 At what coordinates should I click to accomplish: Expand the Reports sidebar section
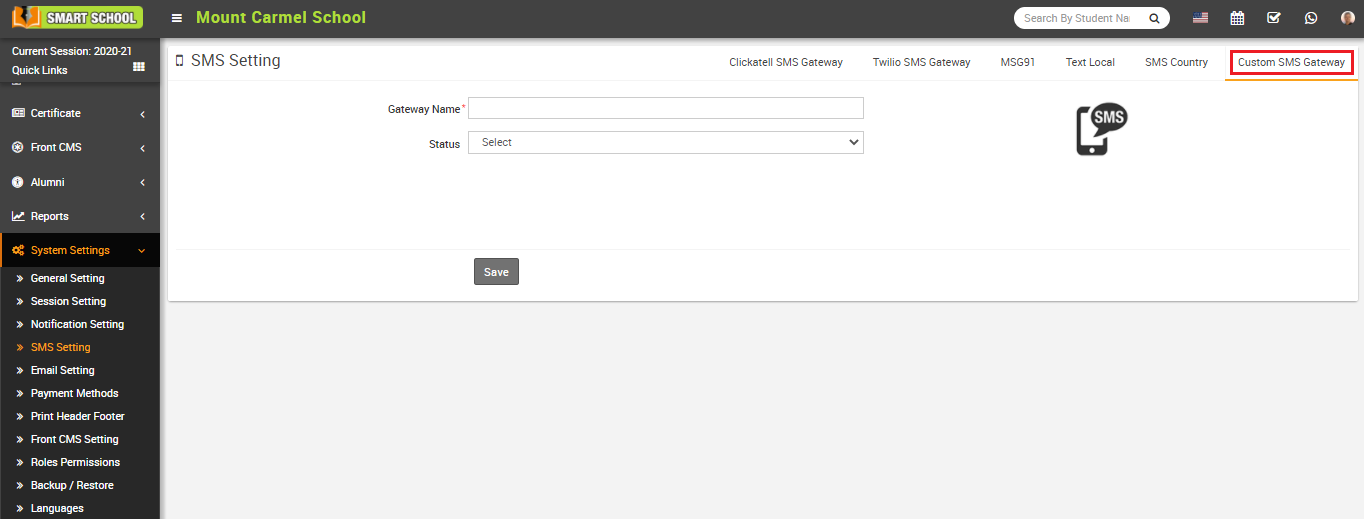tap(80, 216)
